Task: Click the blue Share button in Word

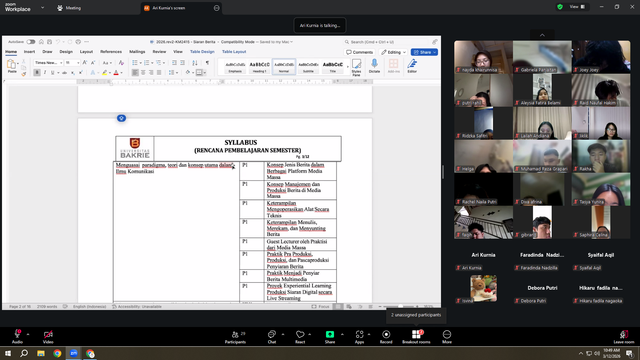Action: click(x=424, y=52)
